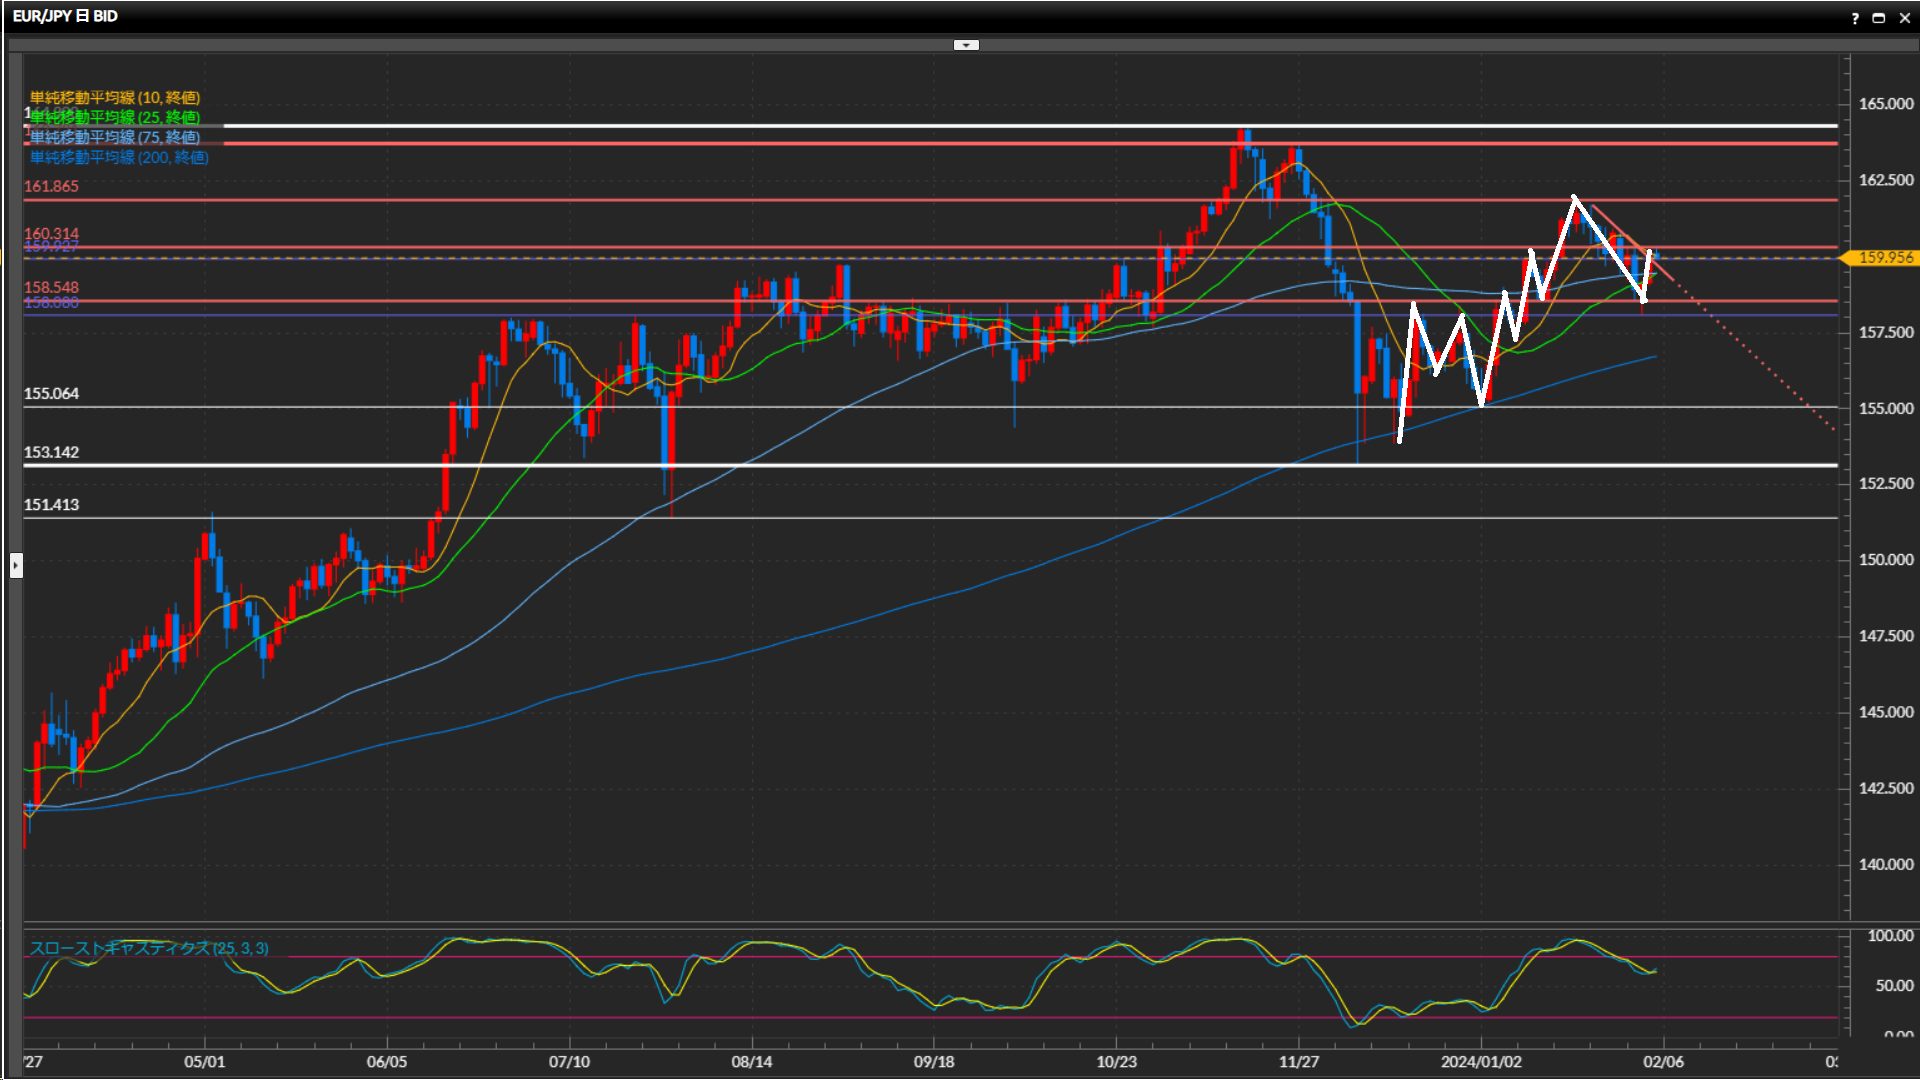The width and height of the screenshot is (1920, 1080).
Task: Maximize the EUR/JPY chart window
Action: 1879,18
